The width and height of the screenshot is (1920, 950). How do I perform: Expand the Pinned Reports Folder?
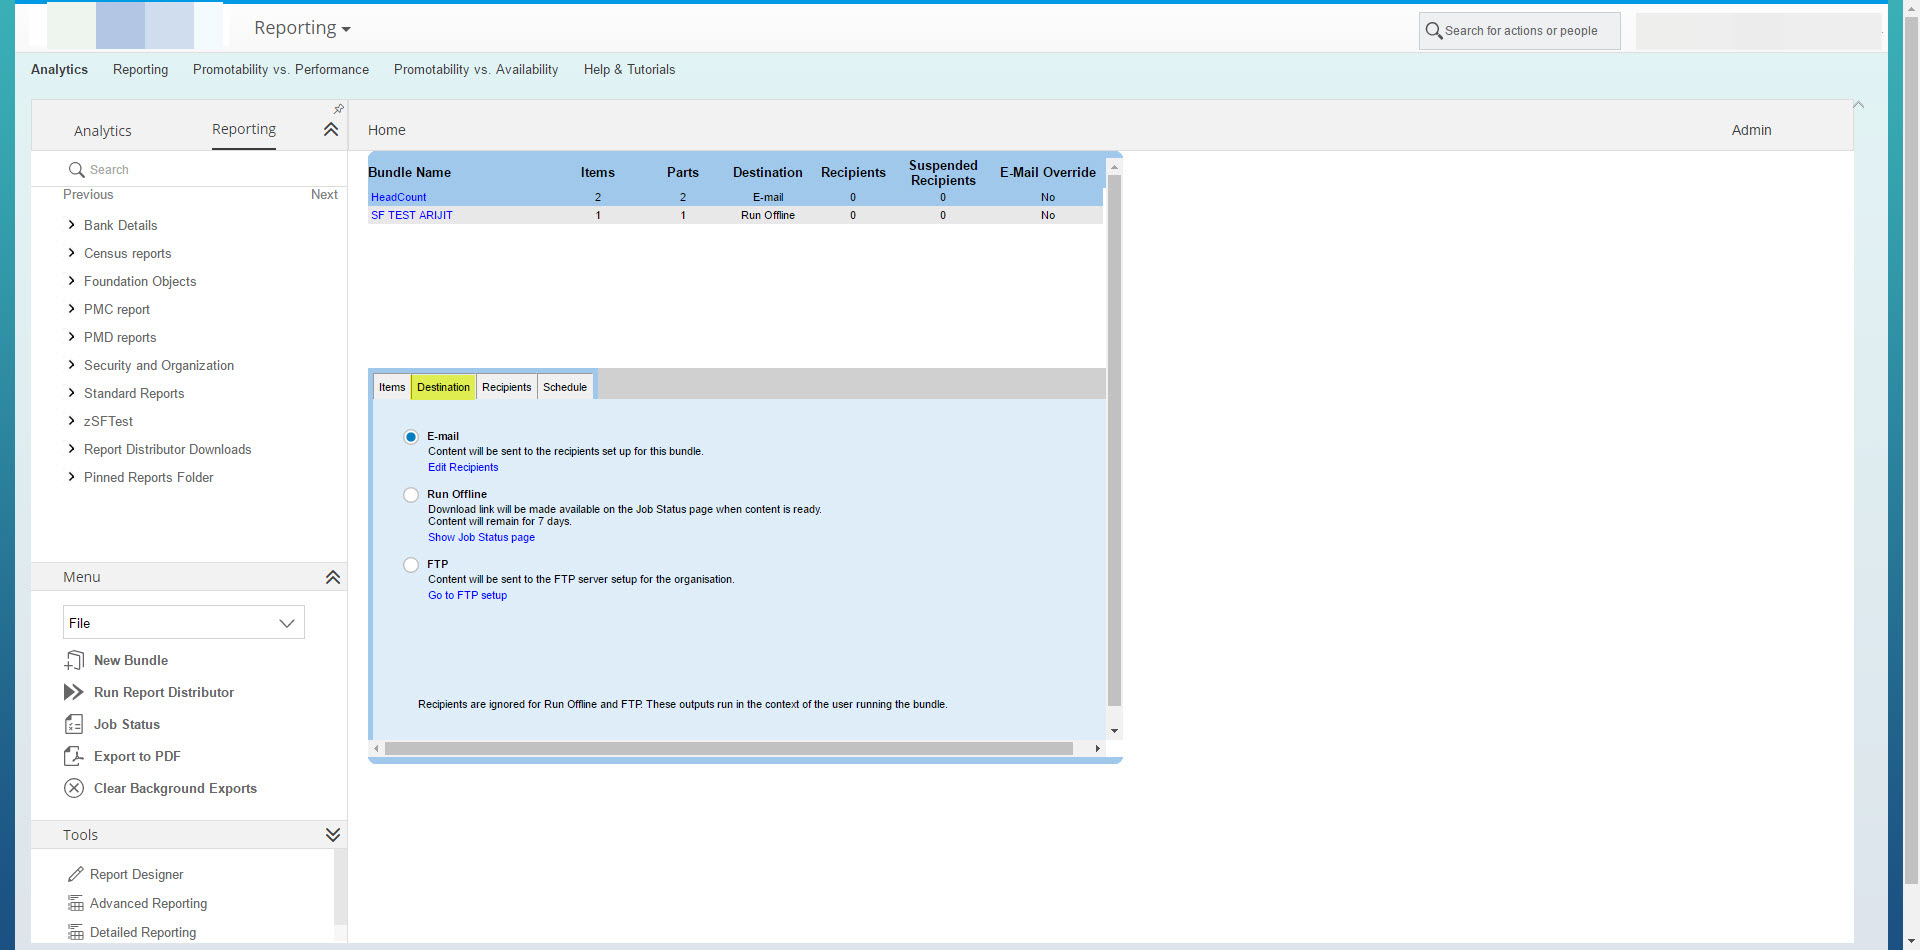tap(71, 477)
